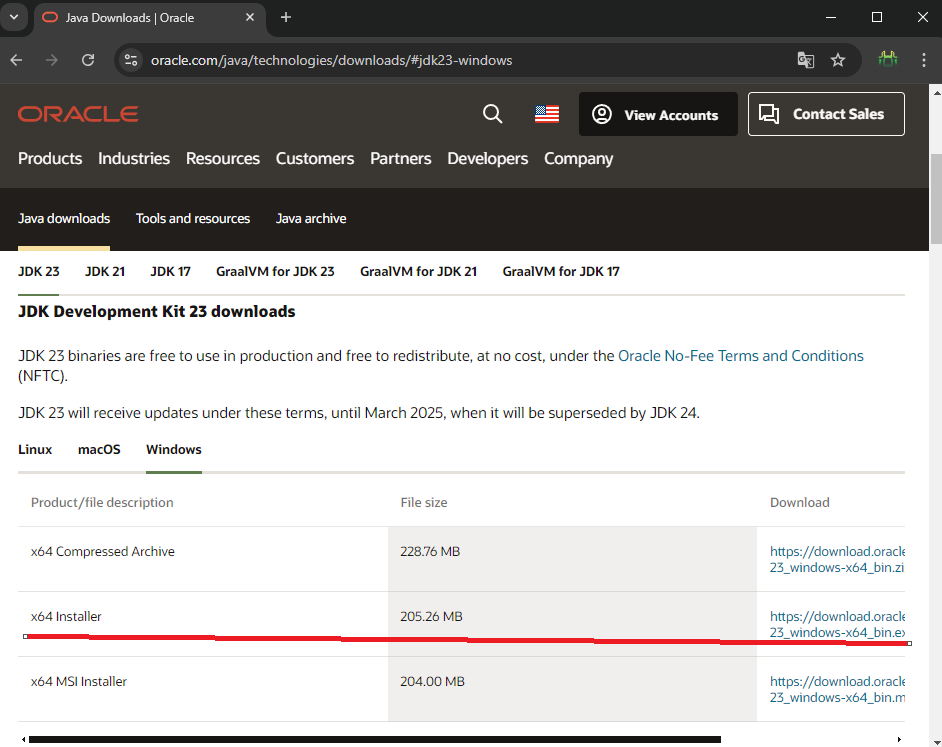Open Products menu
This screenshot has height=747, width=942.
[x=50, y=159]
